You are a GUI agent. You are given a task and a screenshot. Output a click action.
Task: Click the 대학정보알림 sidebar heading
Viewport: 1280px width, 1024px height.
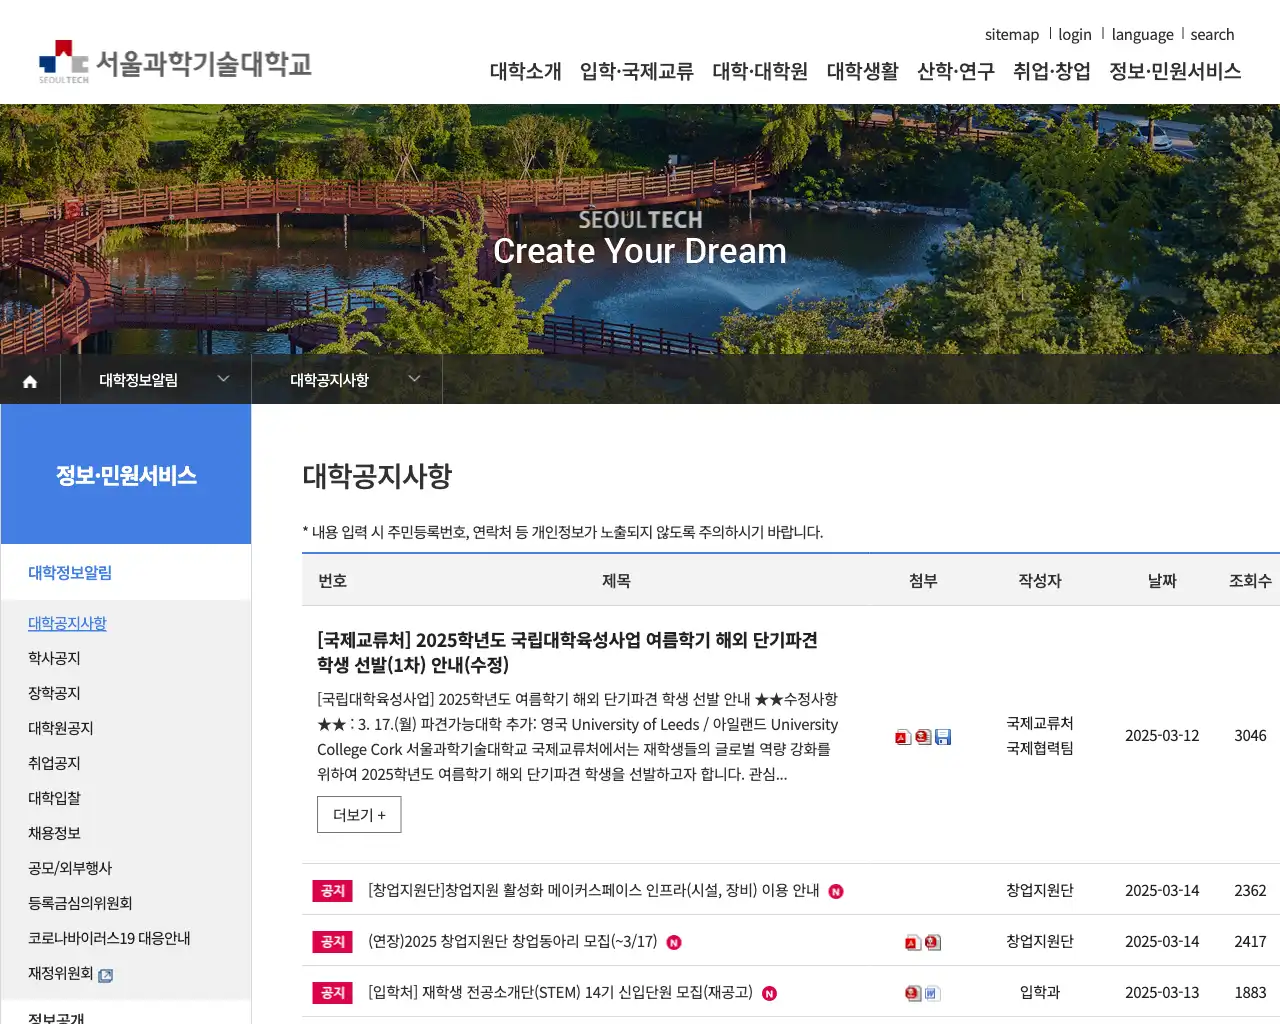point(70,573)
